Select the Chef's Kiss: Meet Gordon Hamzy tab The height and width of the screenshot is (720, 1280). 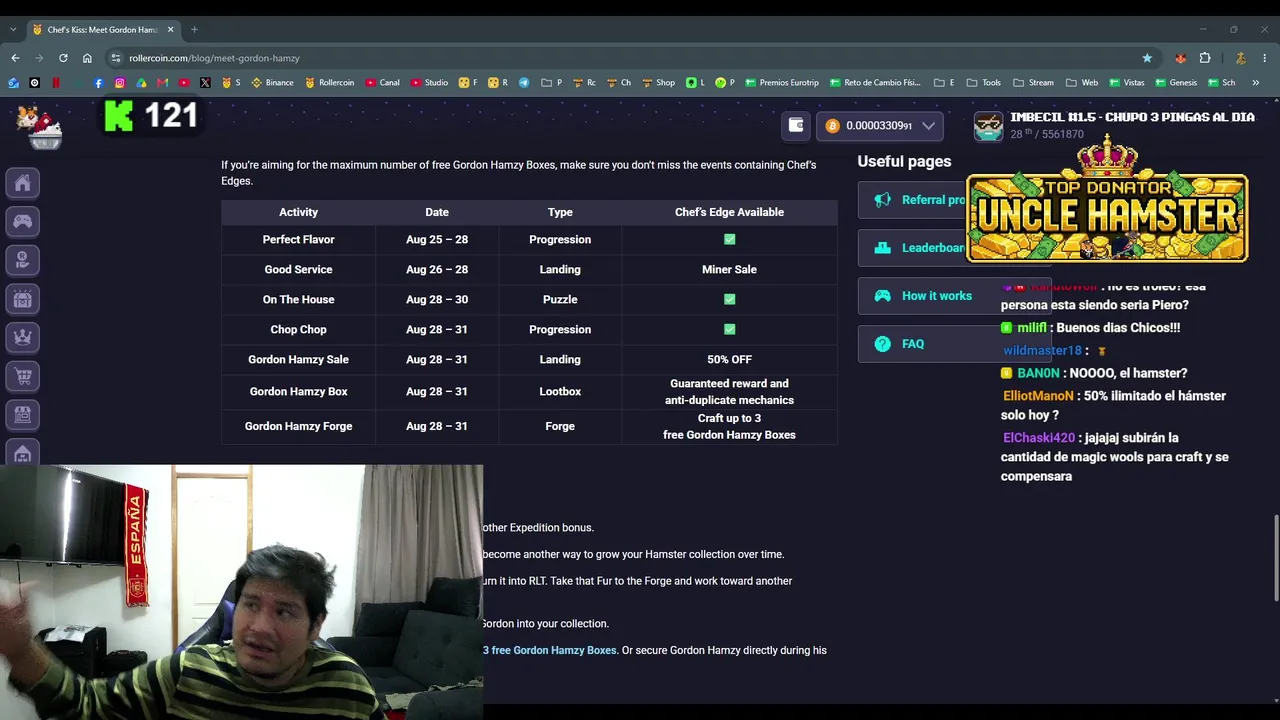[103, 30]
